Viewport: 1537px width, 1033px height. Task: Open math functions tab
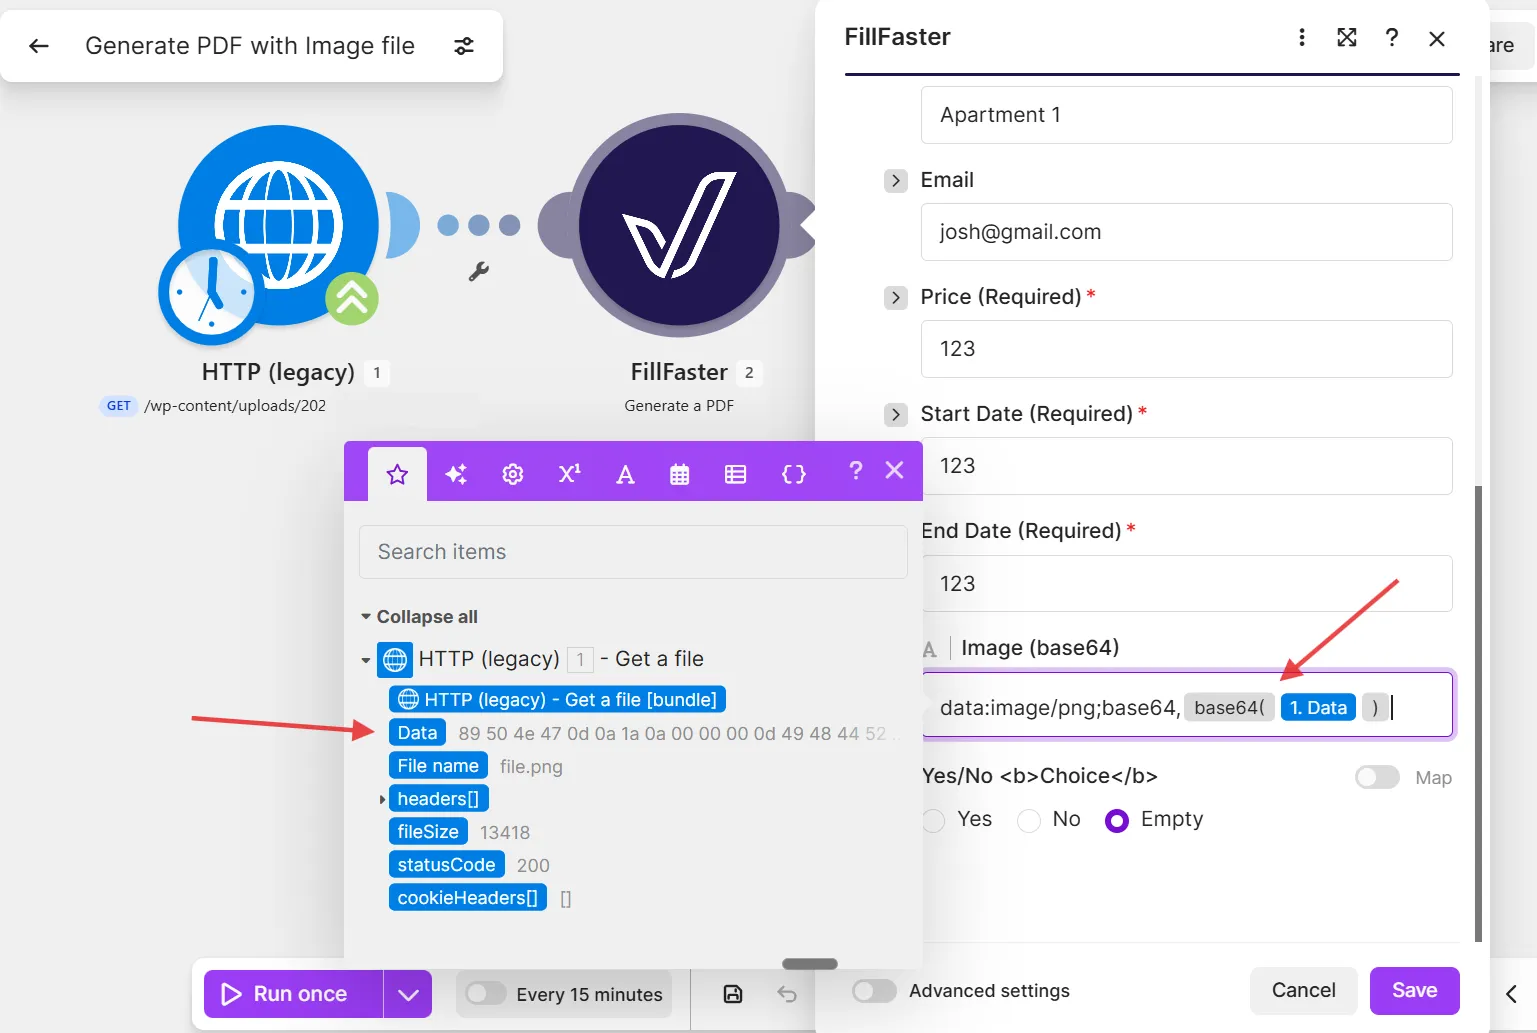pyautogui.click(x=569, y=474)
